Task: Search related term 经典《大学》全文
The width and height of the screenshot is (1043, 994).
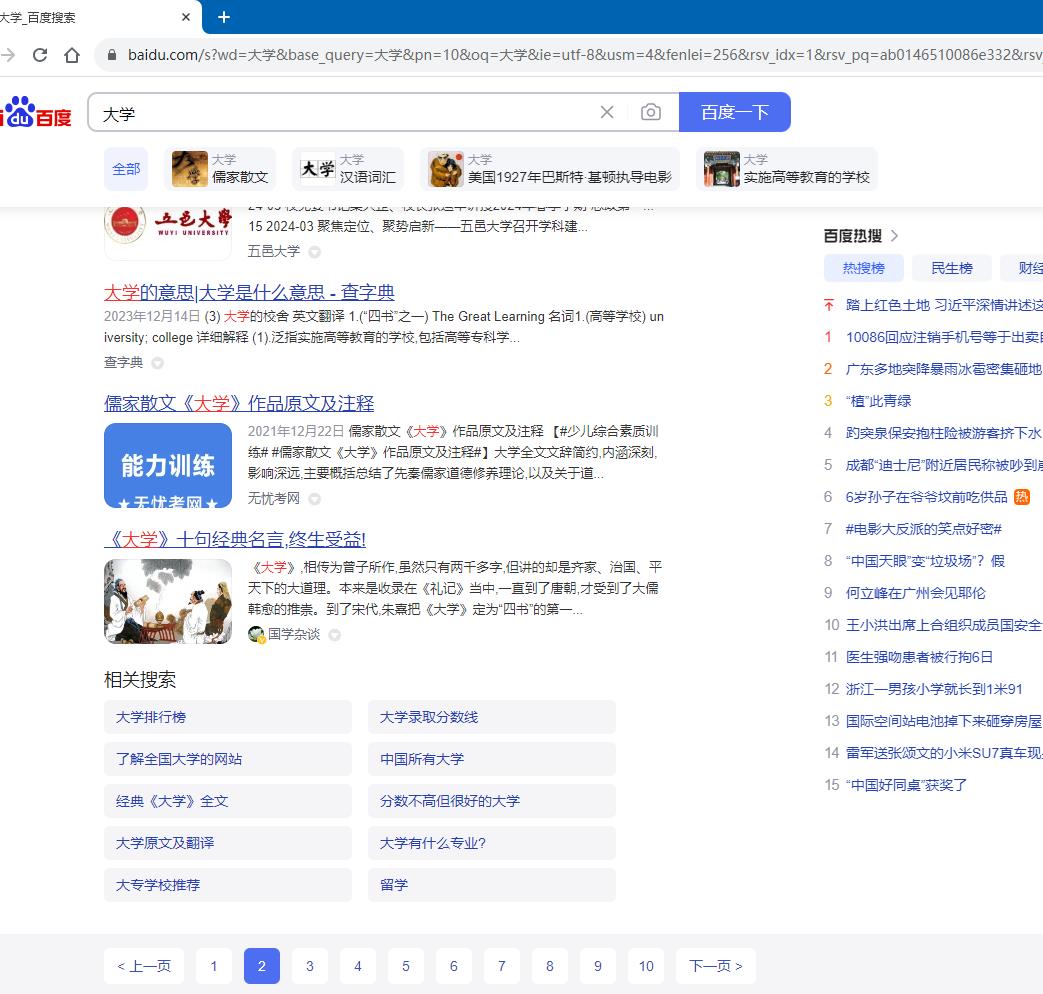Action: point(227,801)
